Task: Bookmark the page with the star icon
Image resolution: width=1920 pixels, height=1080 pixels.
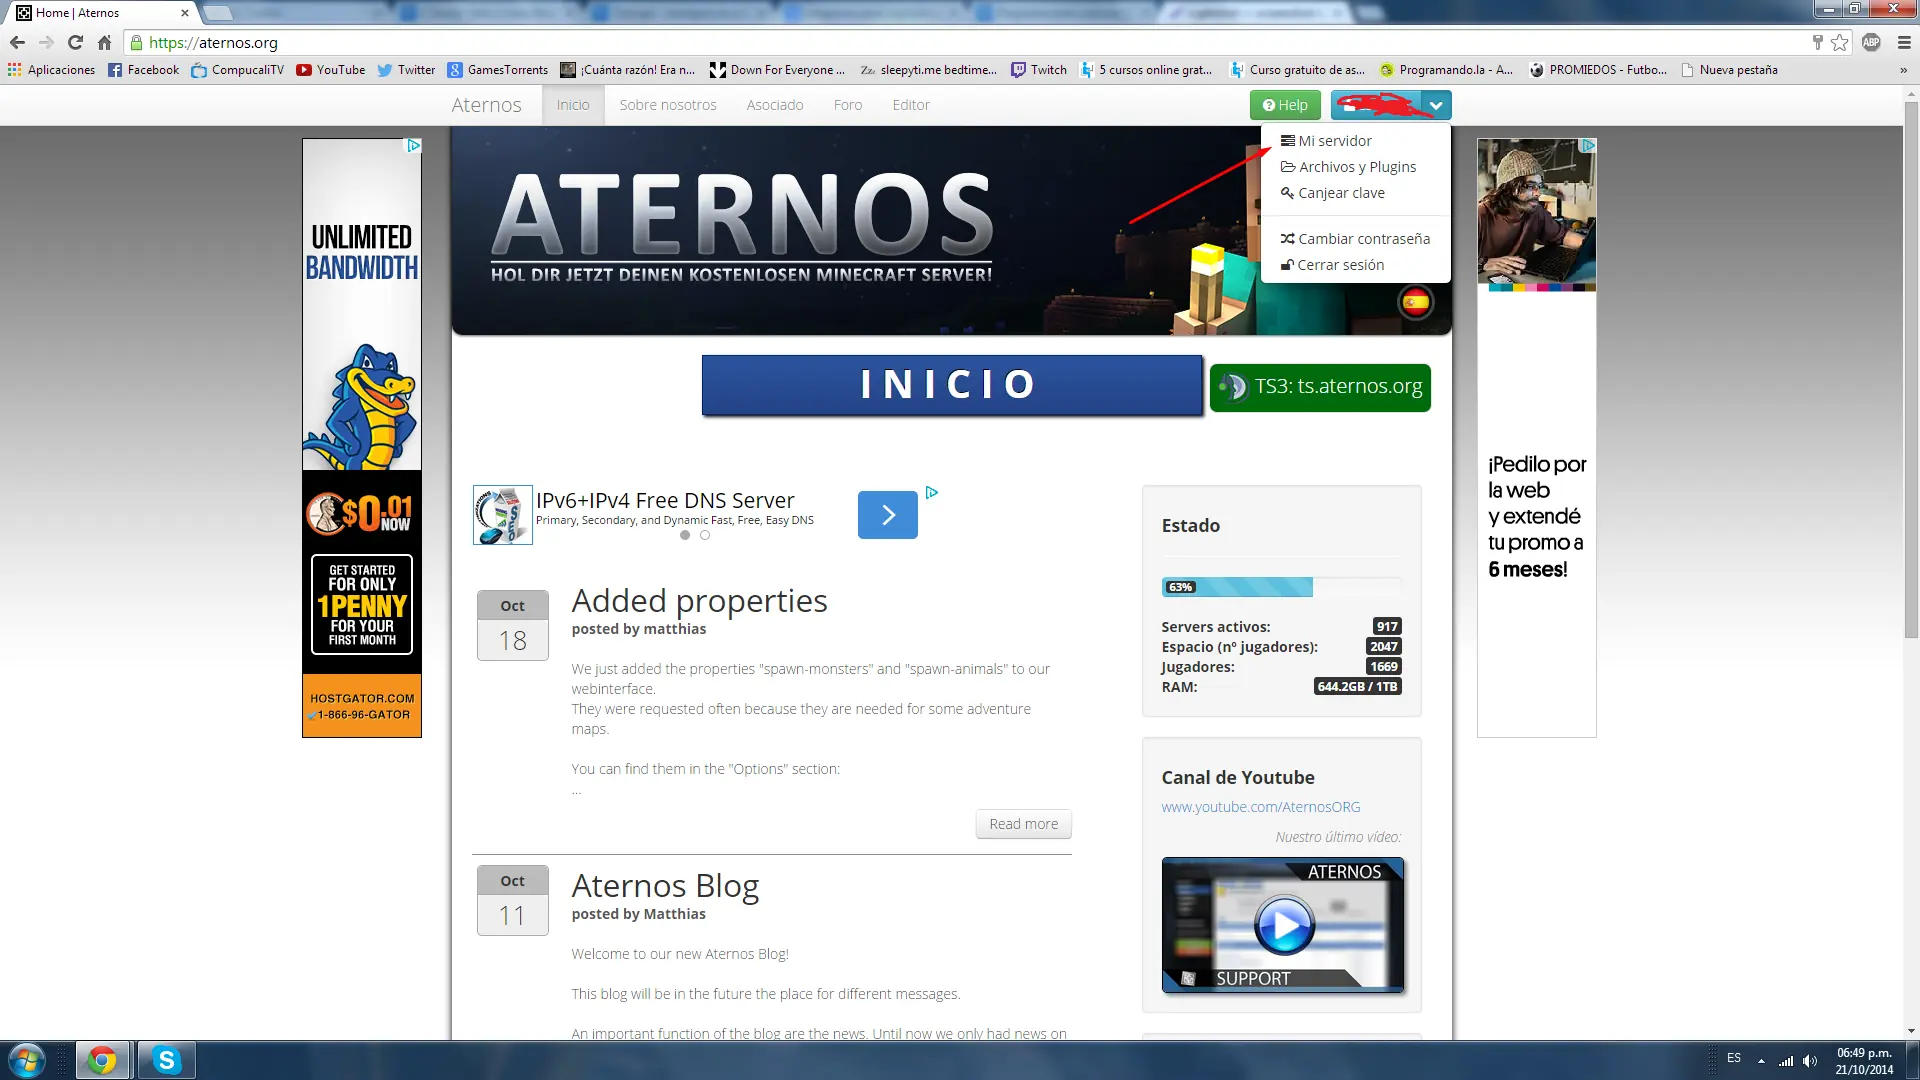Action: coord(1839,42)
